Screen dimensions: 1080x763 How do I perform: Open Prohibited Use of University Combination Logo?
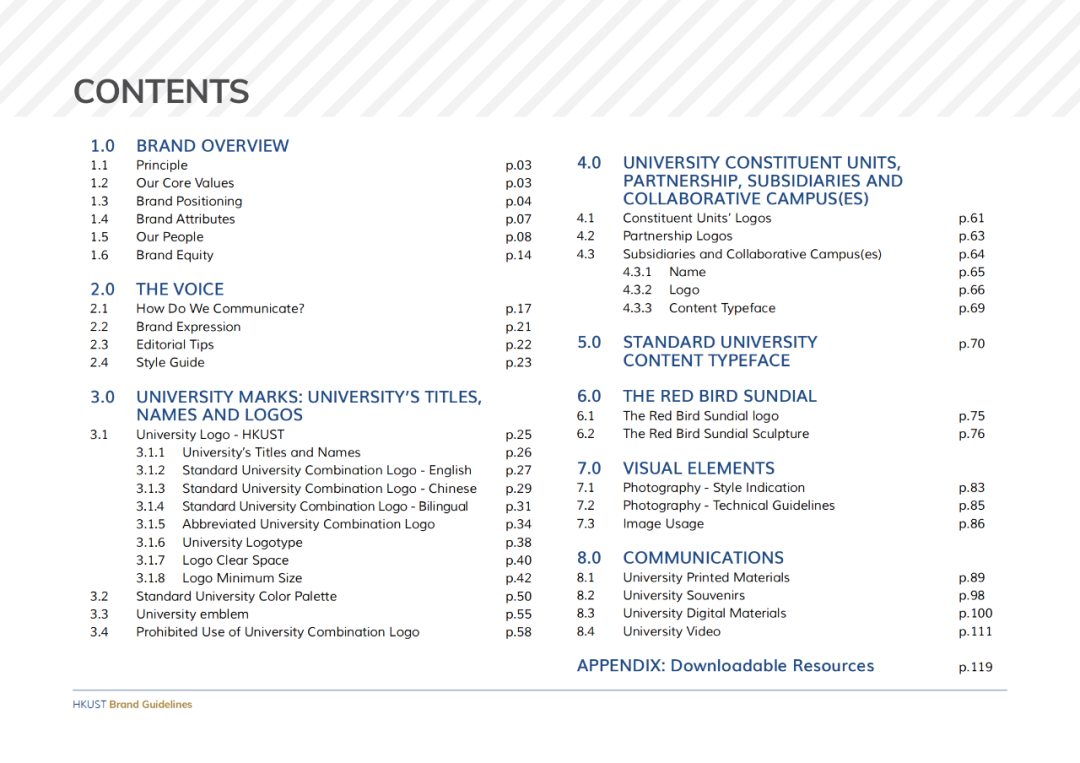(x=278, y=632)
